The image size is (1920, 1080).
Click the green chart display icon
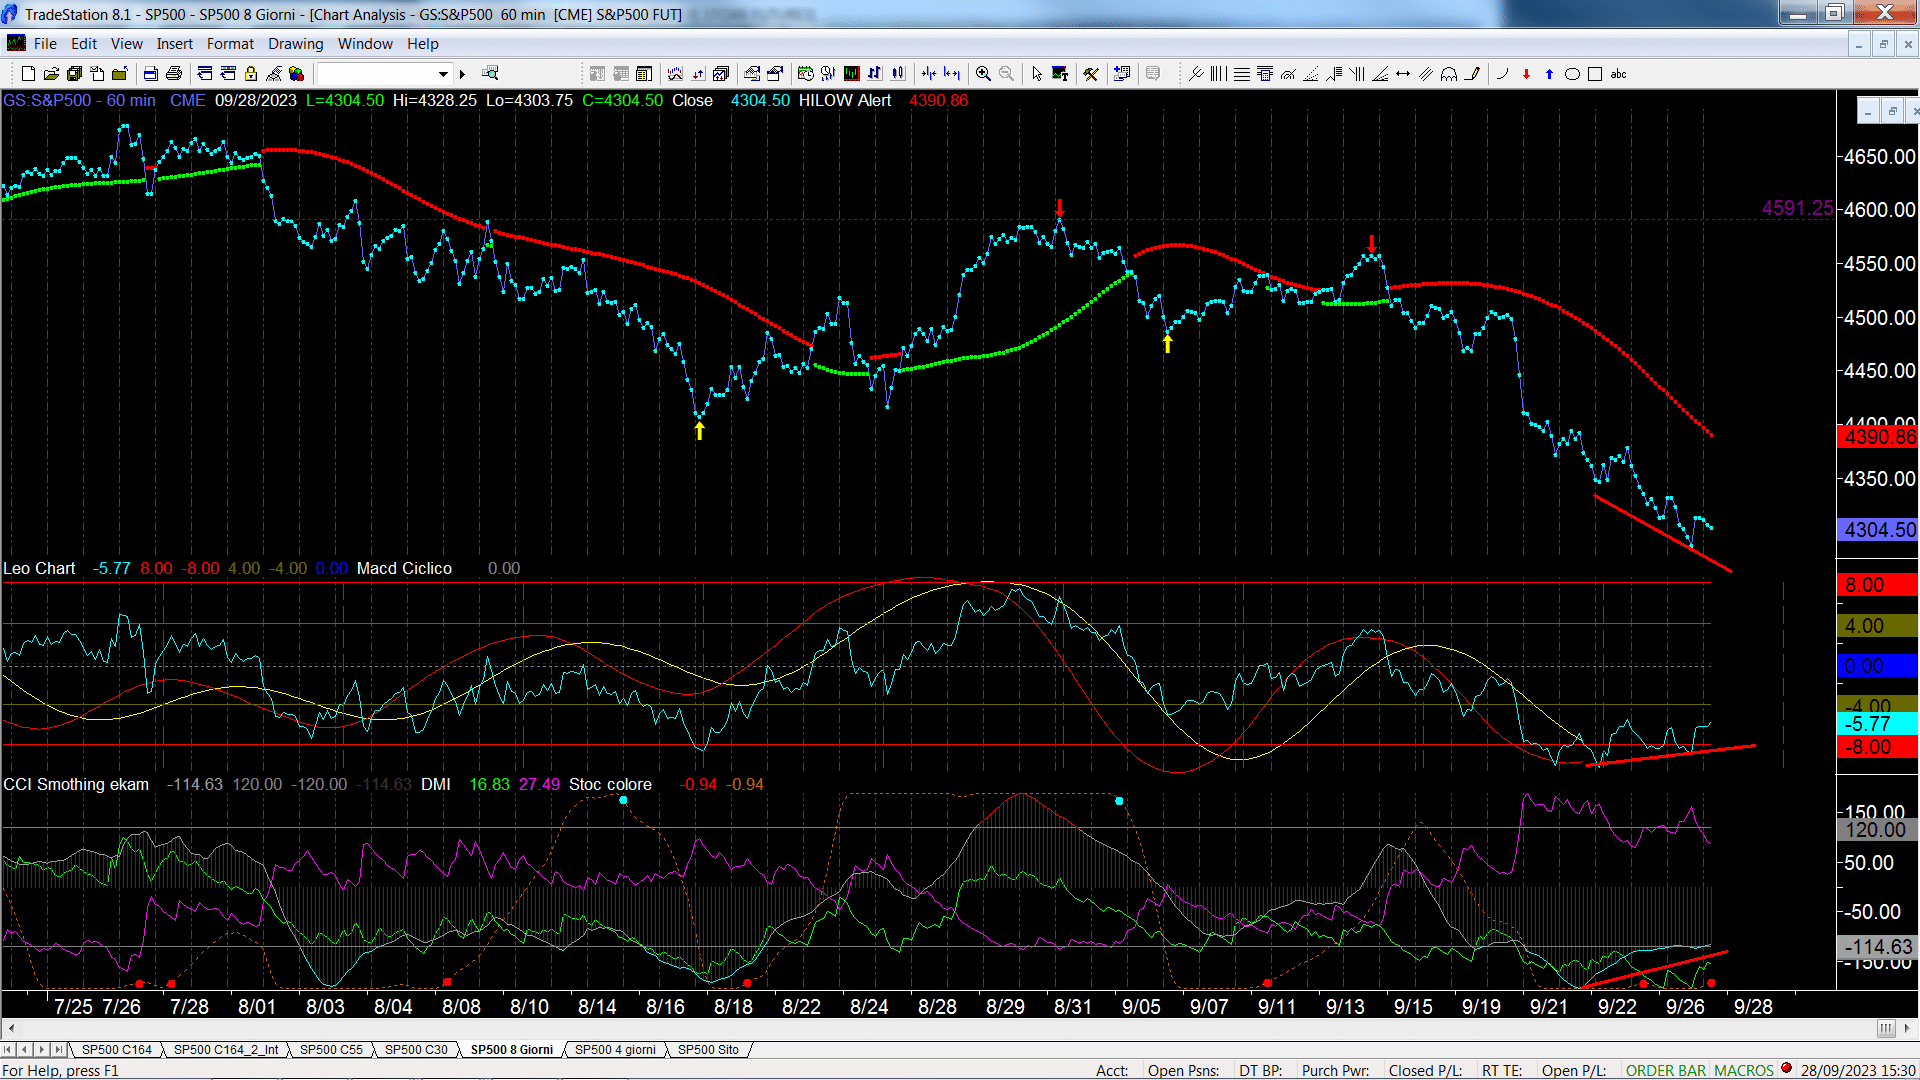(851, 73)
